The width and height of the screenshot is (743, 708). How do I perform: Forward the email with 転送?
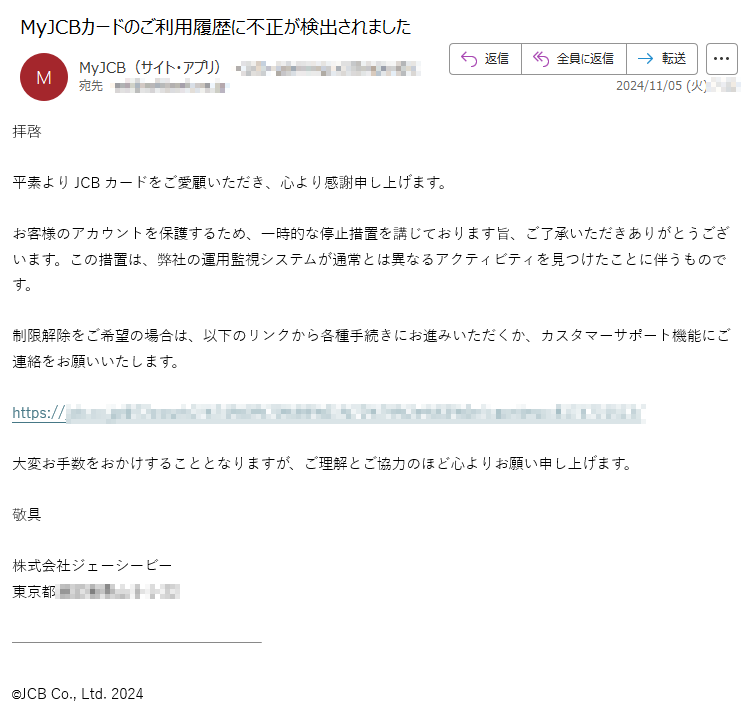point(674,59)
